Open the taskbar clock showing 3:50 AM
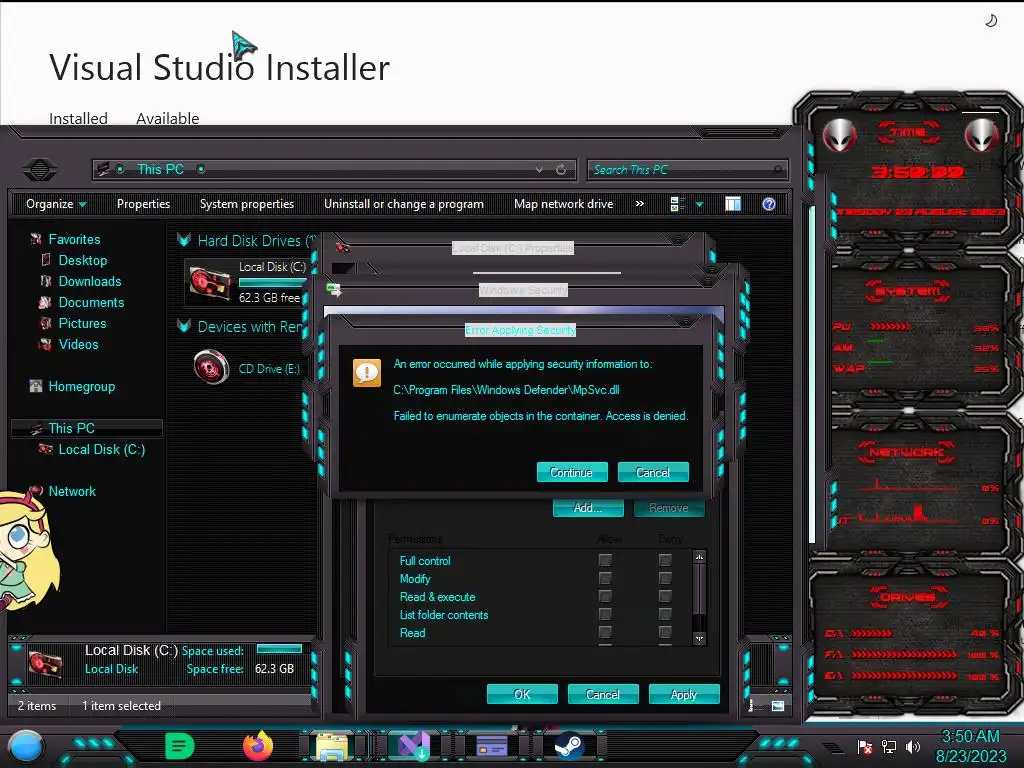This screenshot has height=768, width=1024. pyautogui.click(x=971, y=746)
